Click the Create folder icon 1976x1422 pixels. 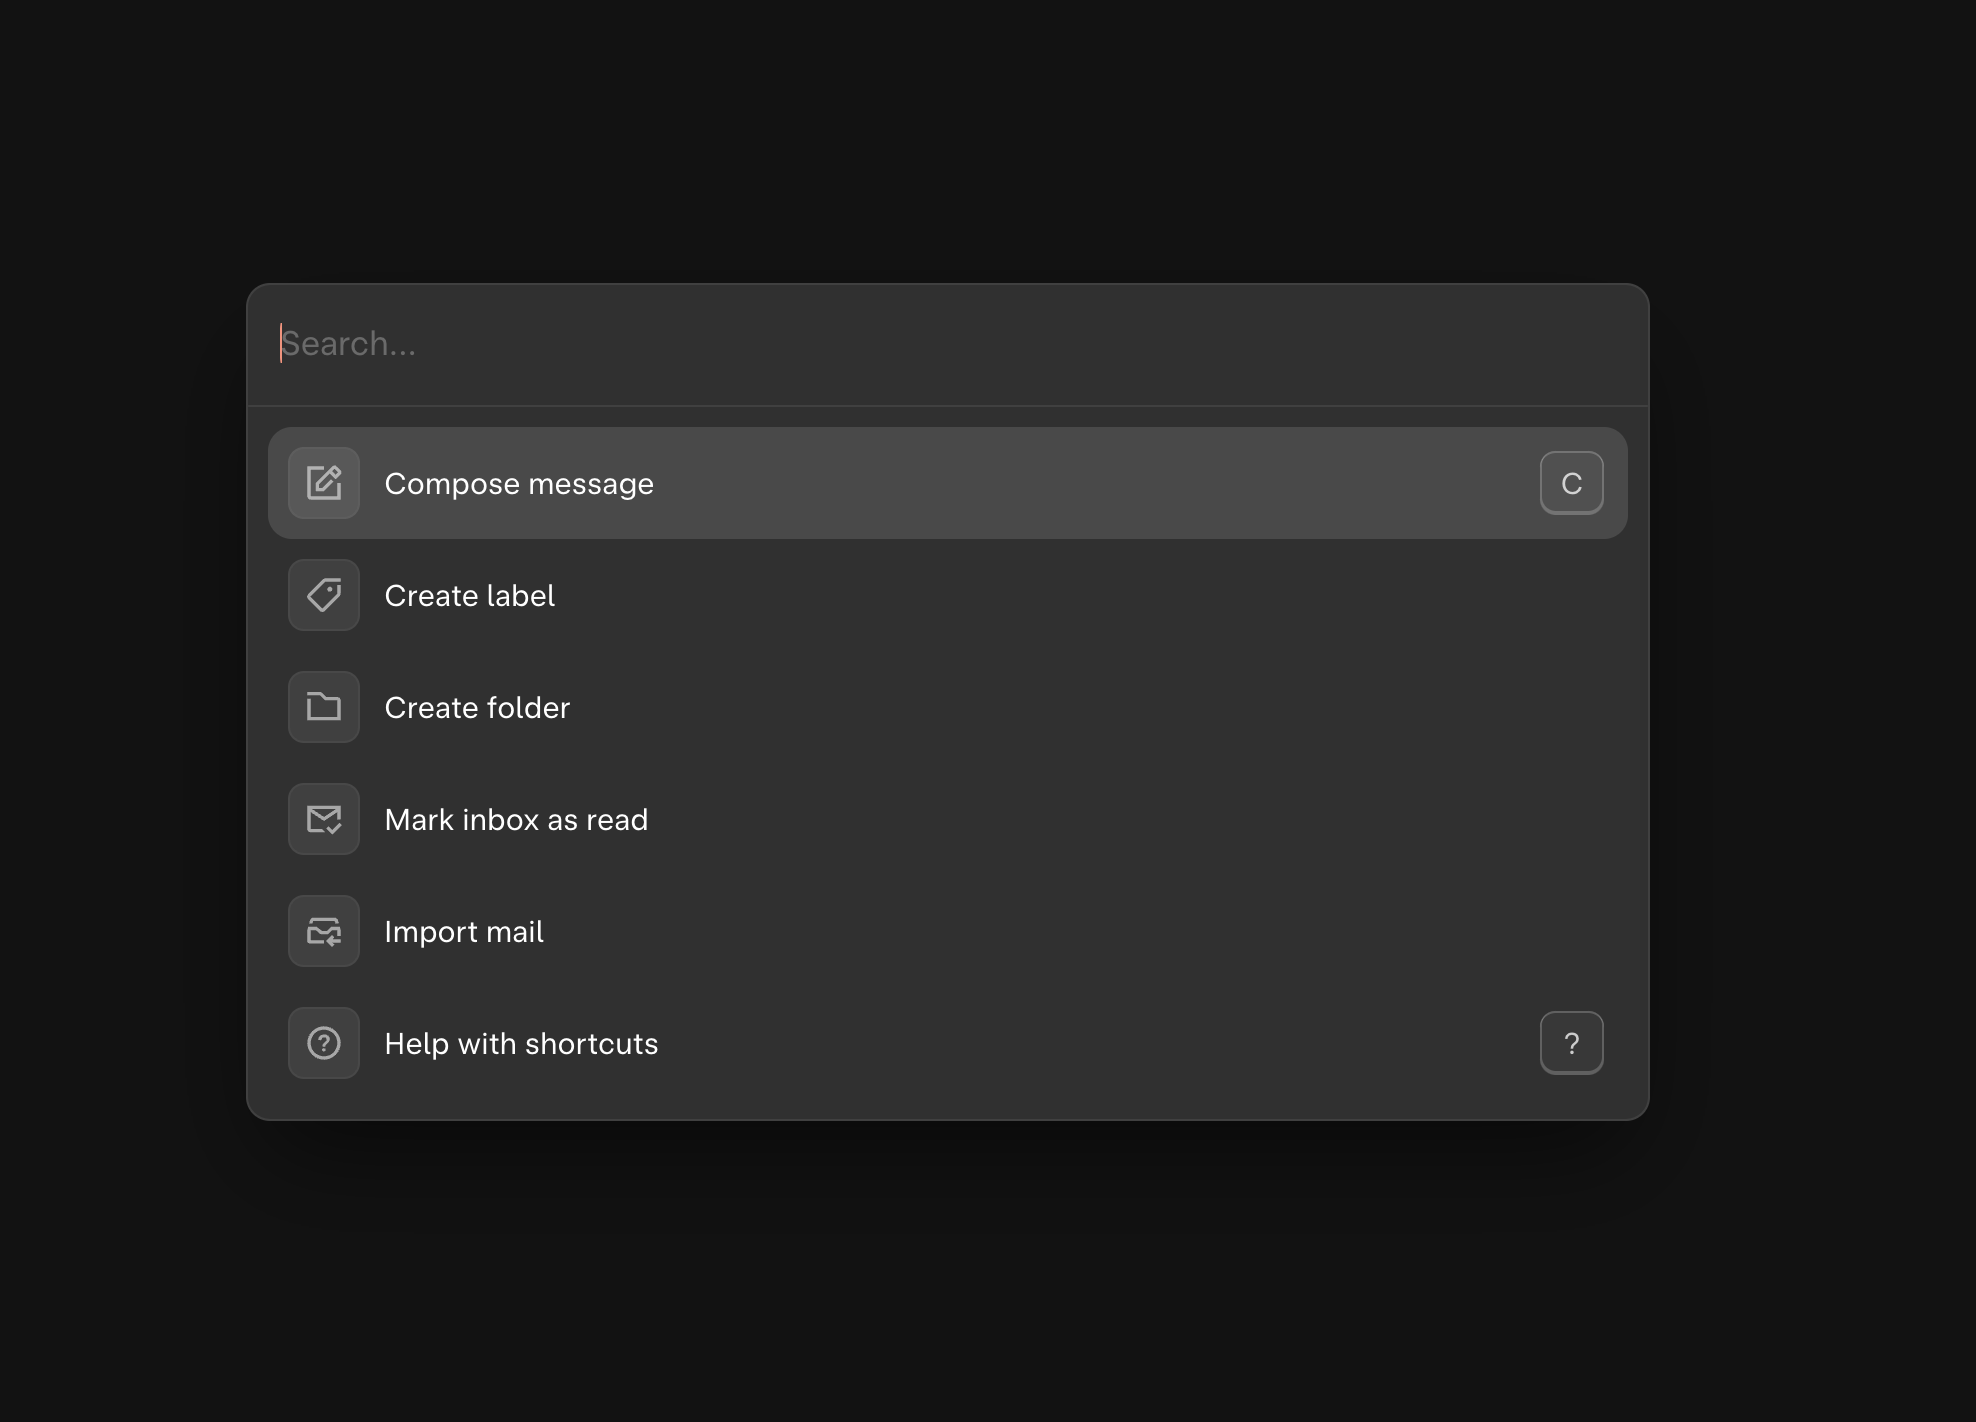click(324, 707)
